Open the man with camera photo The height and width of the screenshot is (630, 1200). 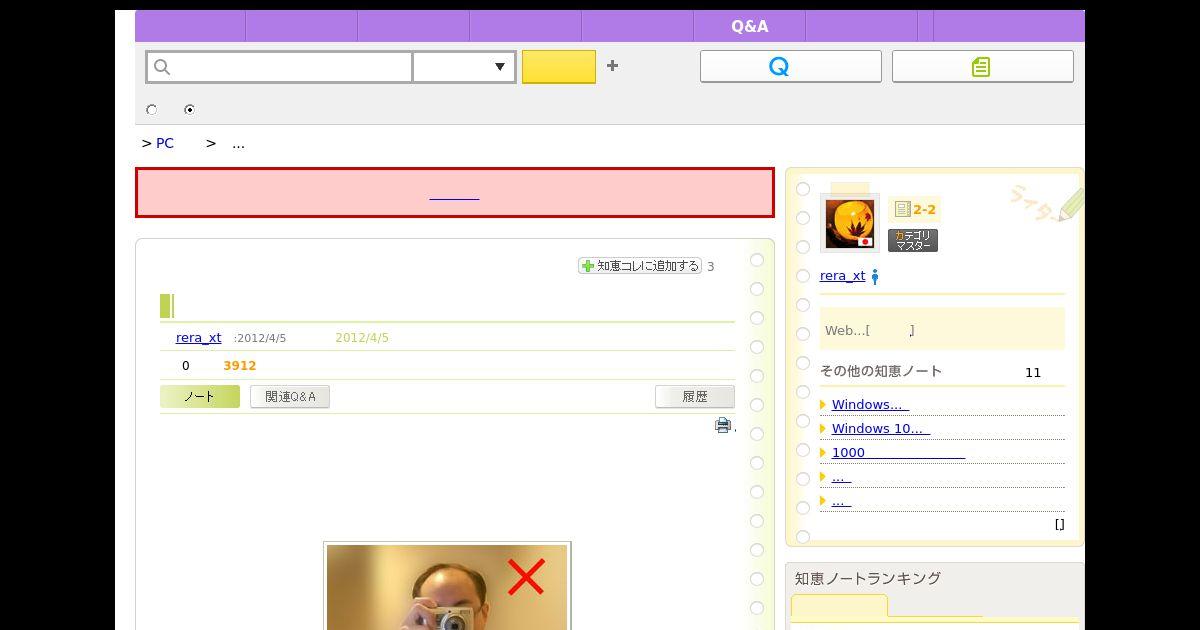coord(447,587)
